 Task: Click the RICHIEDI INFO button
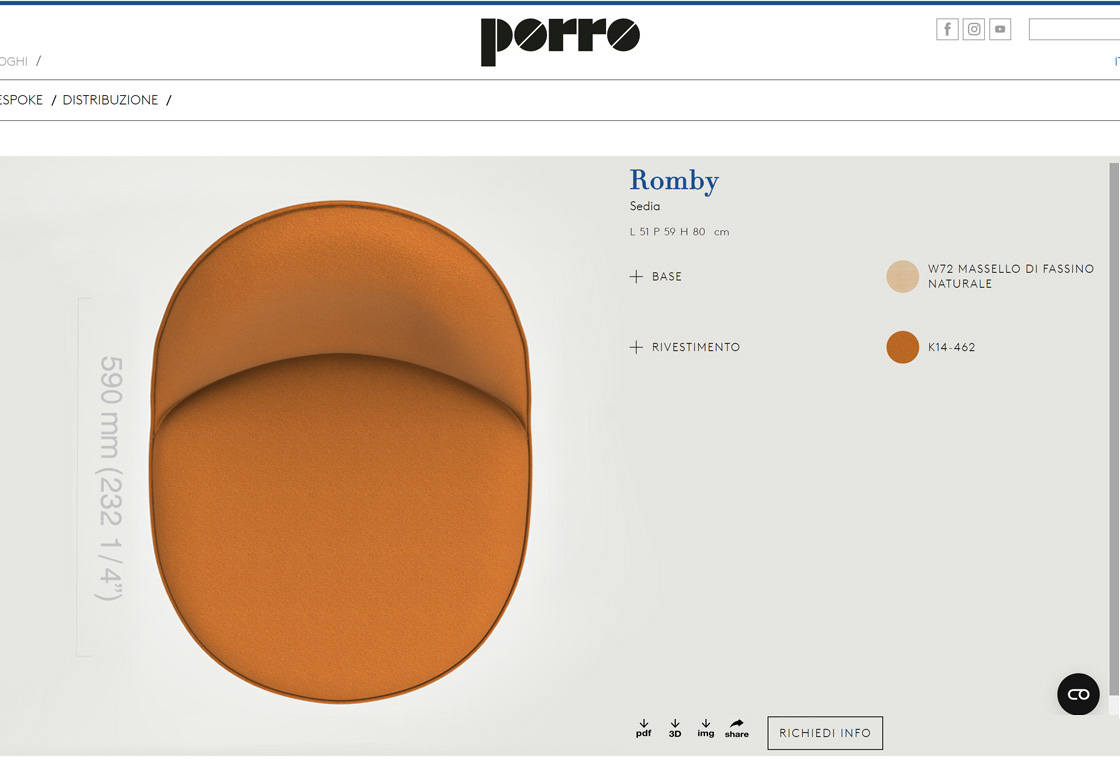[x=825, y=733]
